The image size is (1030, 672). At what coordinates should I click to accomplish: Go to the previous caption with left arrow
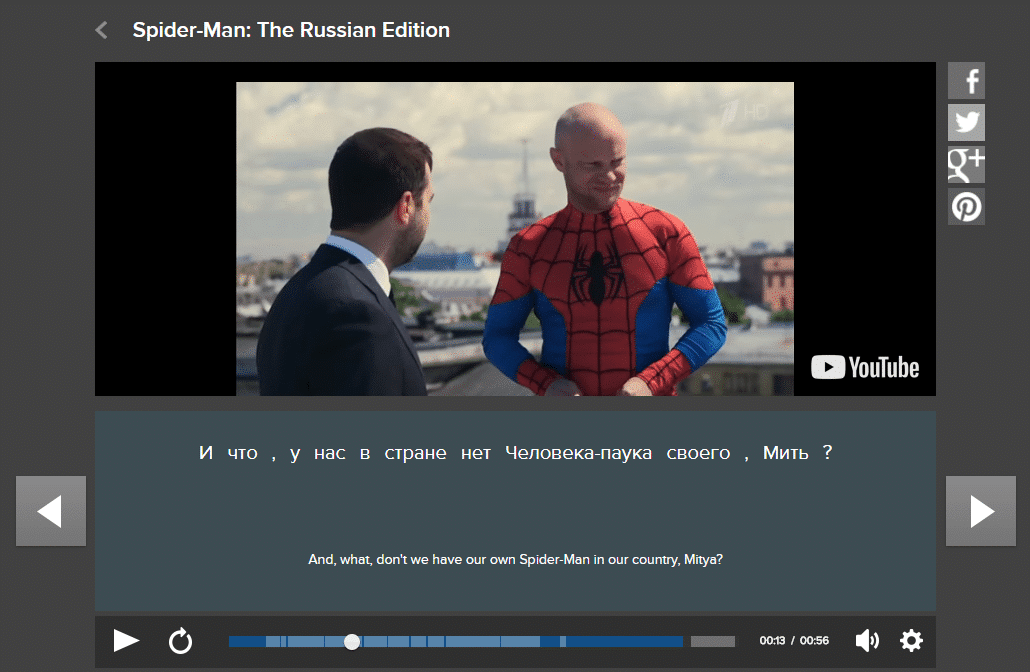51,511
